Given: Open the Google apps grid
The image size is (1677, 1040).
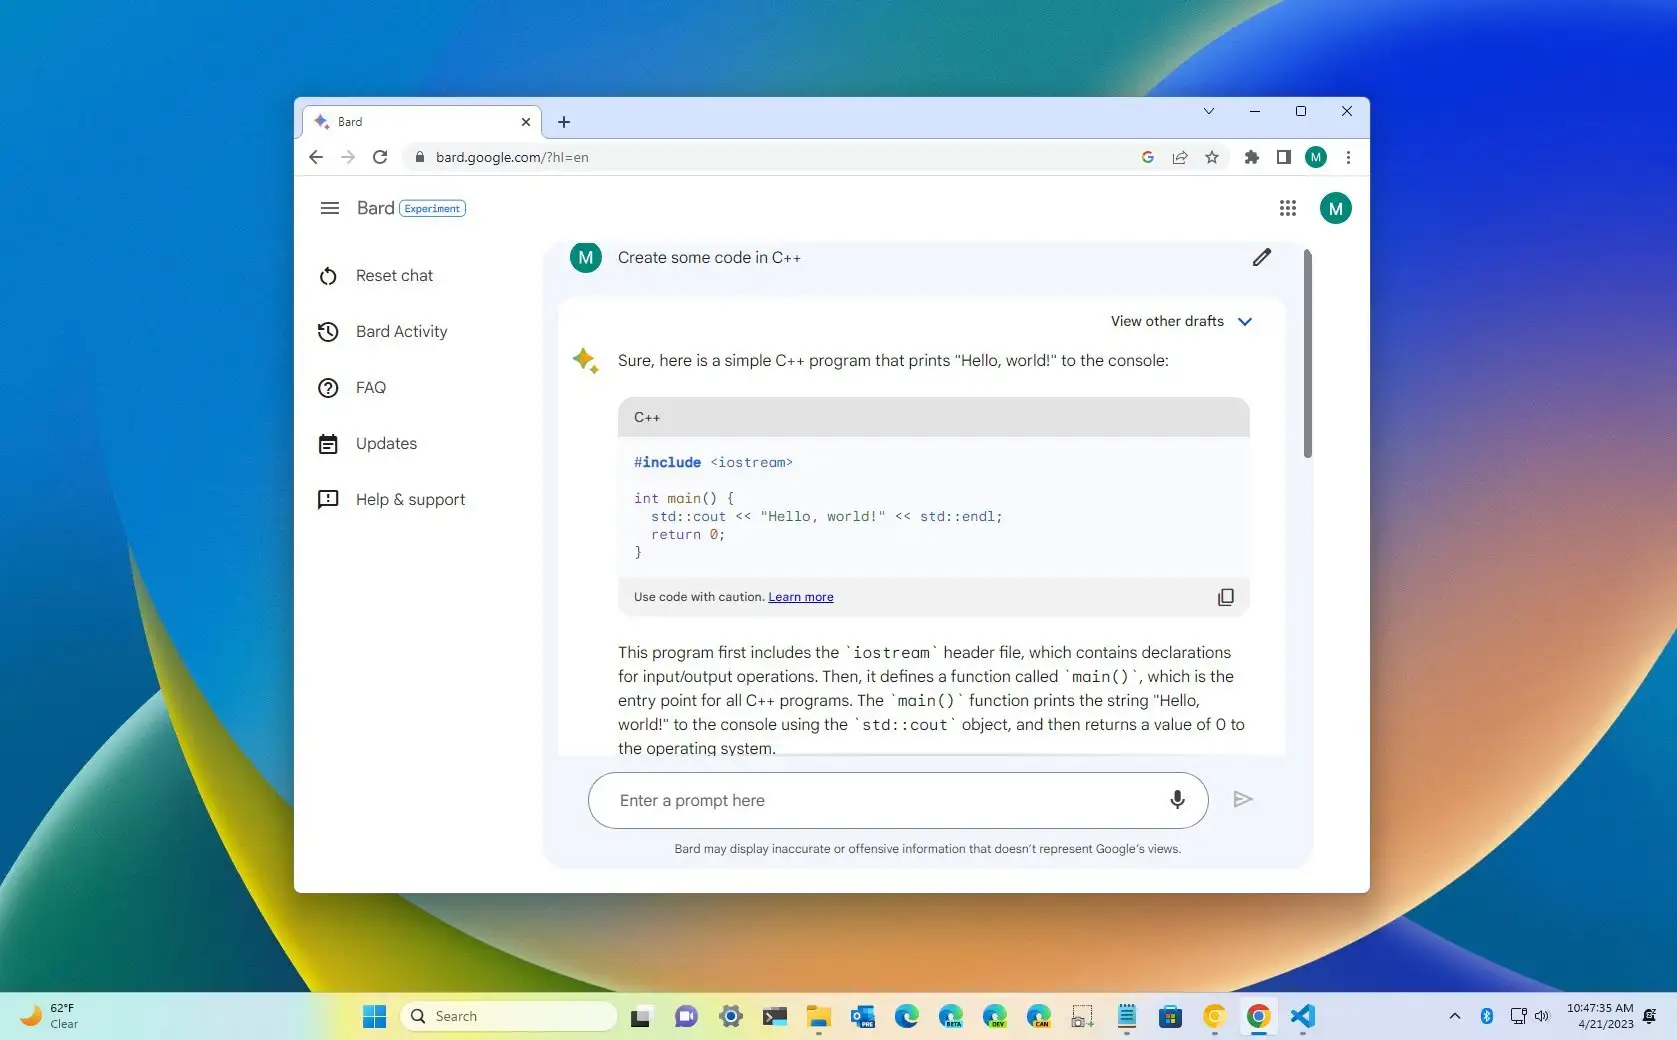Looking at the screenshot, I should (1287, 208).
